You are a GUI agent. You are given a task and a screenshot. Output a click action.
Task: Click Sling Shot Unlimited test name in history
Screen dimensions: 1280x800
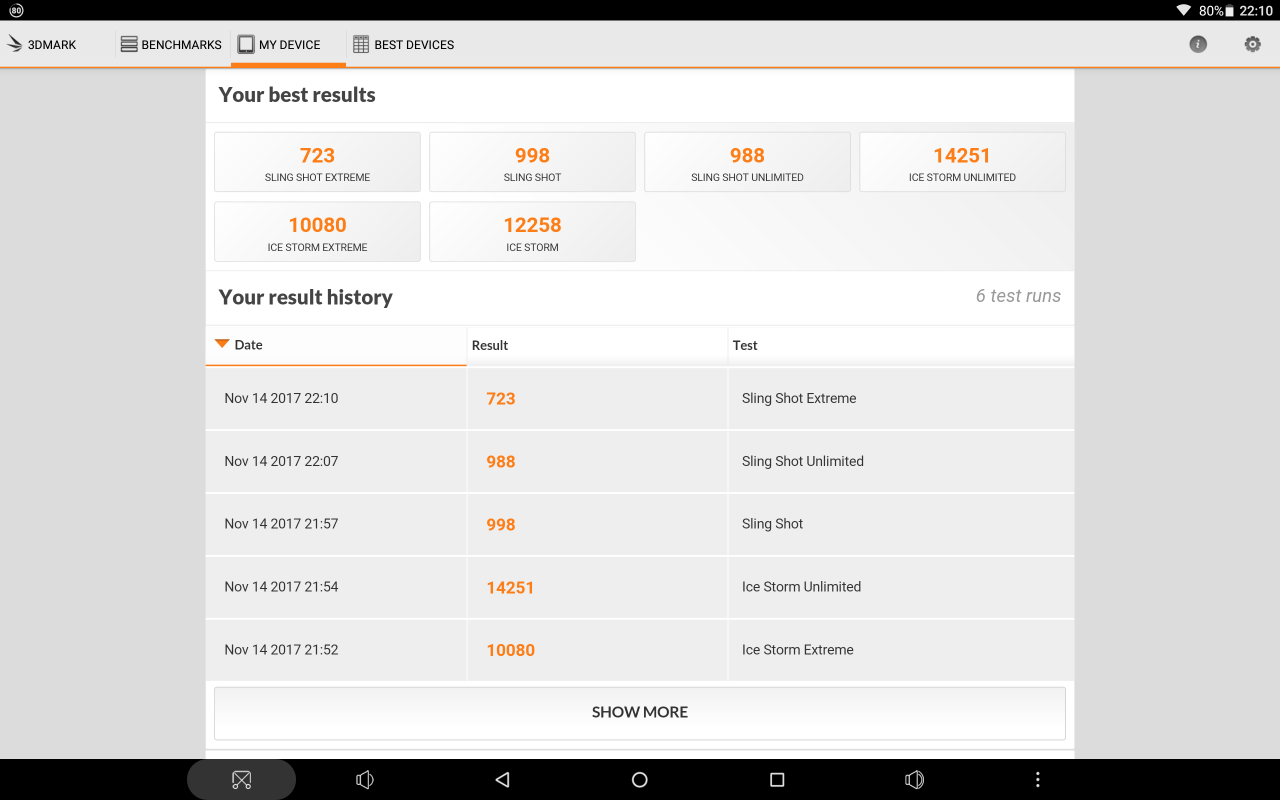[803, 461]
